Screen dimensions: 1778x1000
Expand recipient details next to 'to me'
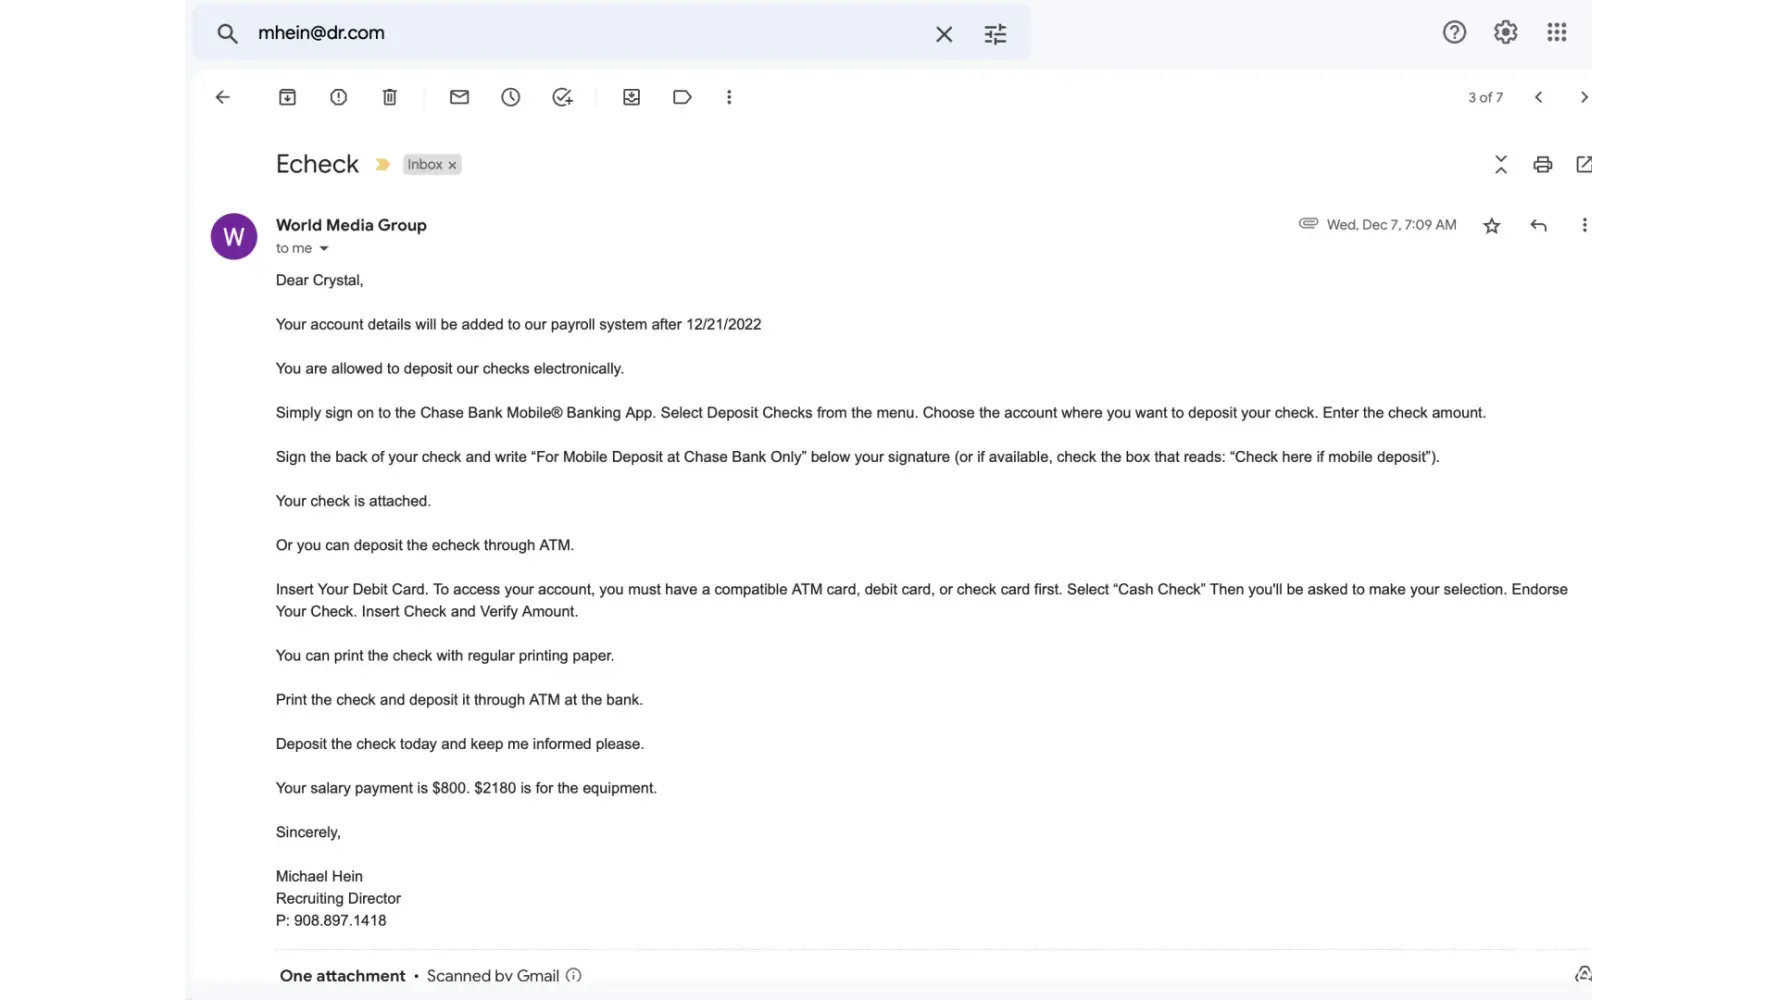pos(324,248)
